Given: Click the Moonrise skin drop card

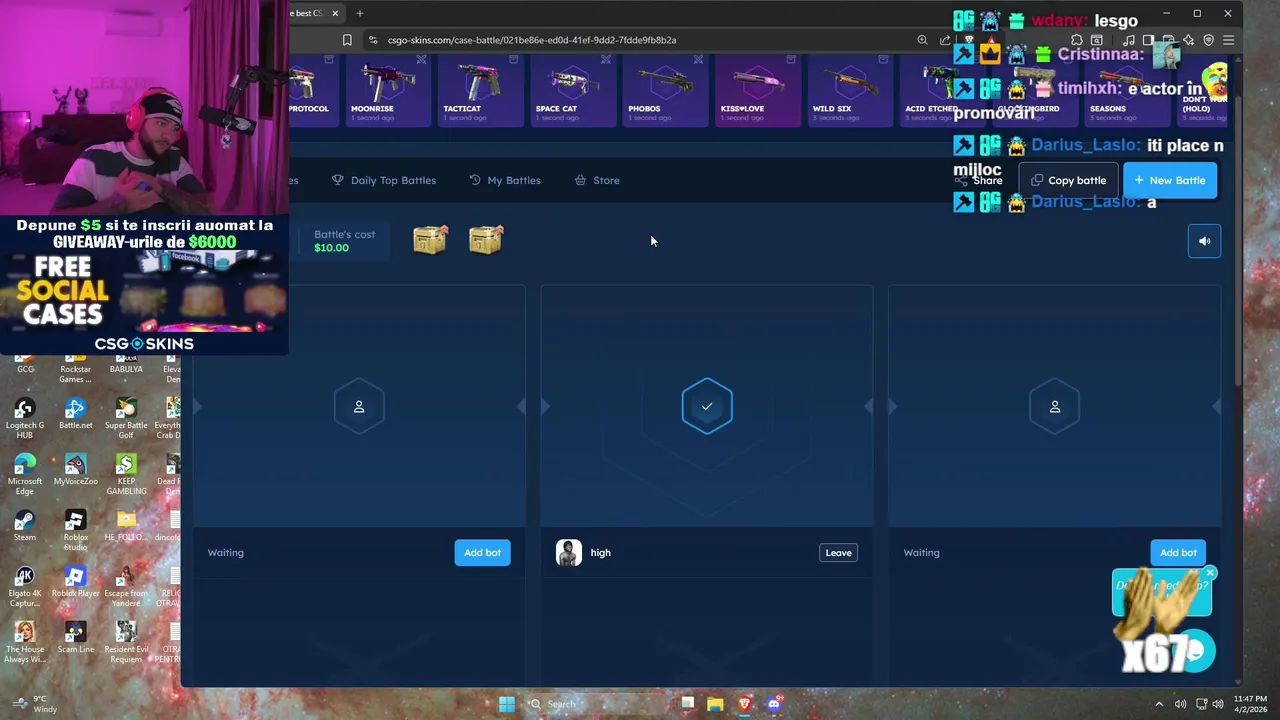Looking at the screenshot, I should pyautogui.click(x=388, y=90).
